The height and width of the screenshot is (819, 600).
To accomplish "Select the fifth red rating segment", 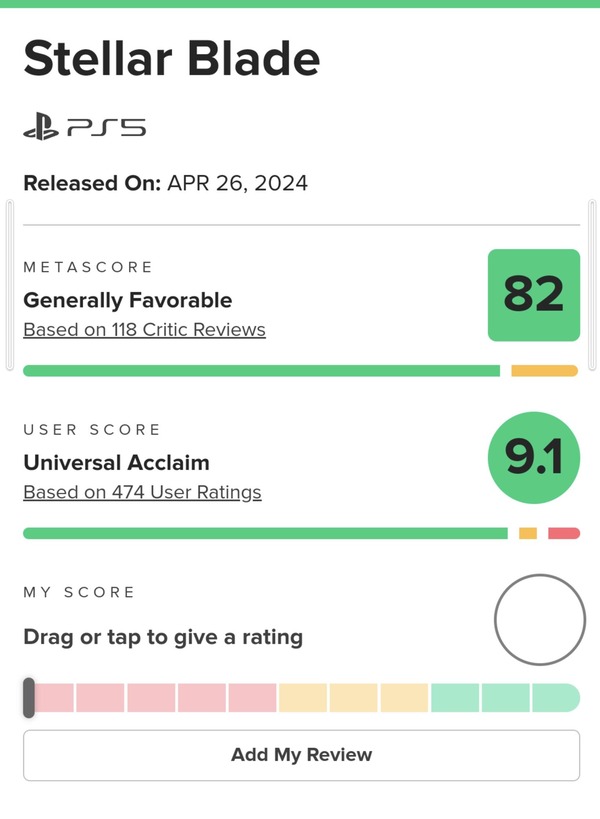I will coord(252,698).
